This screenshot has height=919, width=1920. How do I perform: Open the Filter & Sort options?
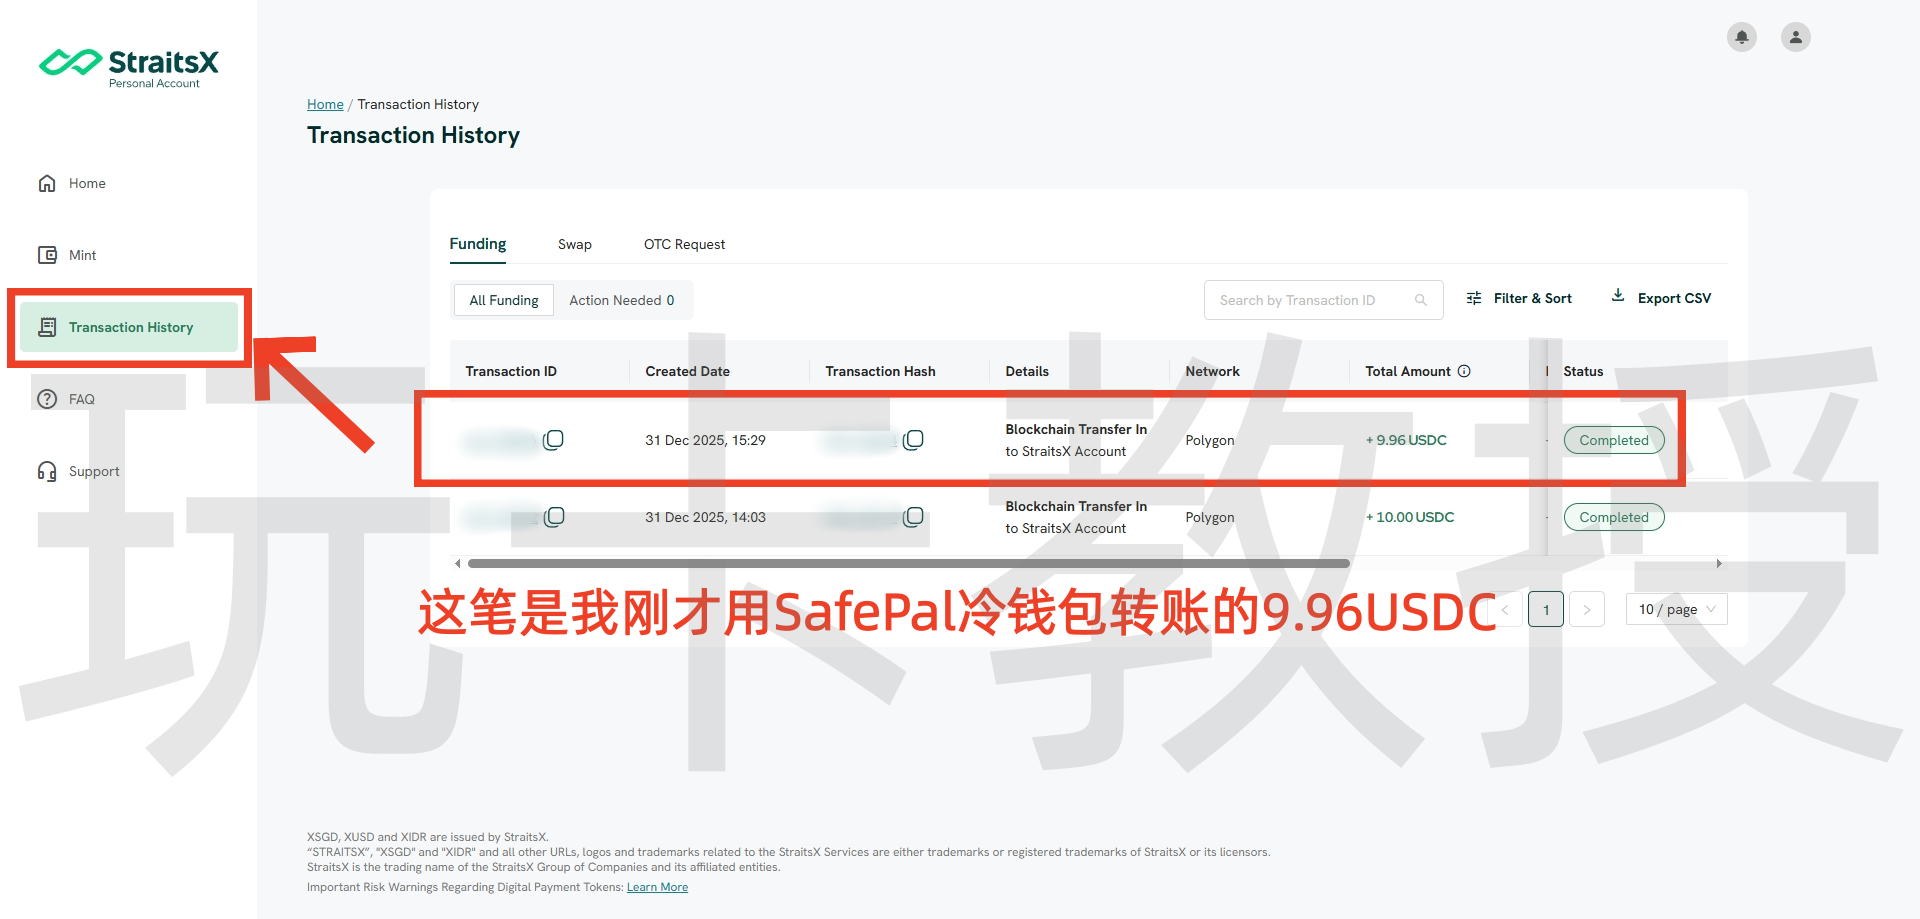(x=1519, y=298)
